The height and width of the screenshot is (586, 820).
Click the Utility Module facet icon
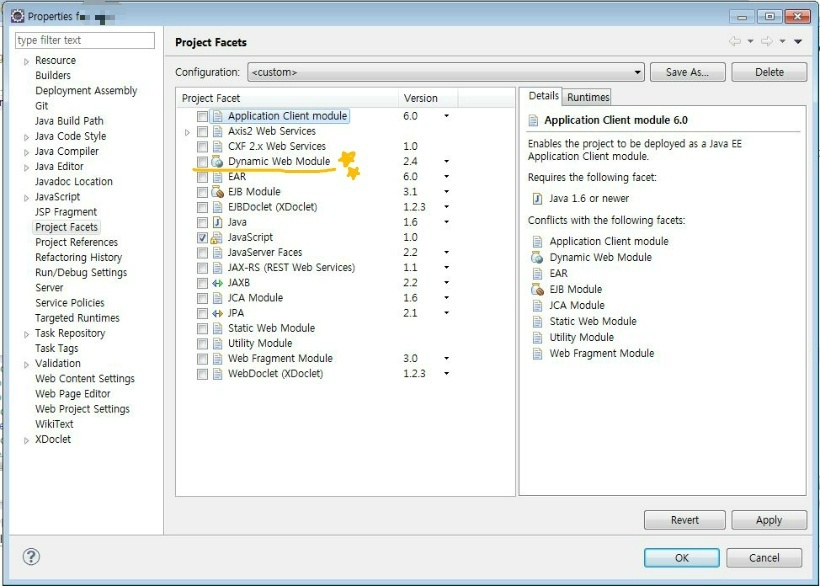pyautogui.click(x=218, y=344)
